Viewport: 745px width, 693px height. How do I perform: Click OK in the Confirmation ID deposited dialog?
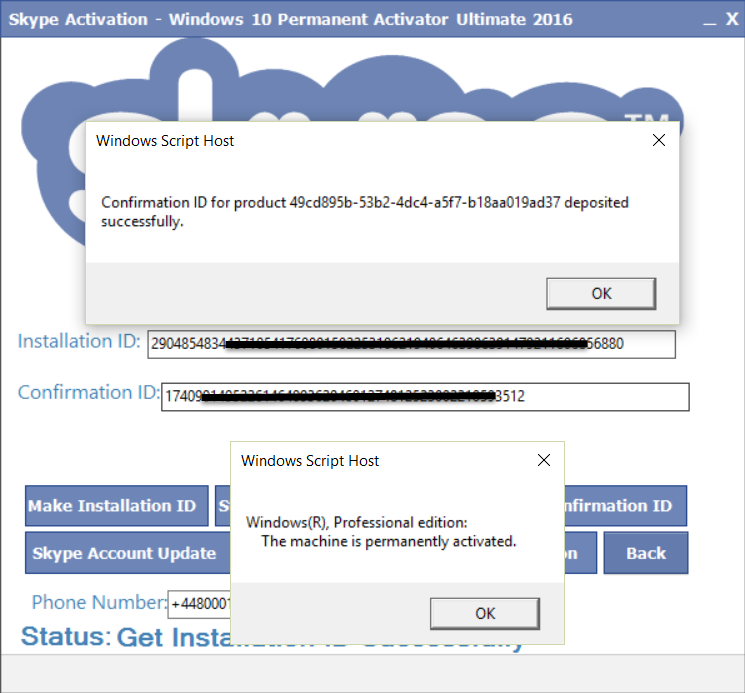point(601,294)
